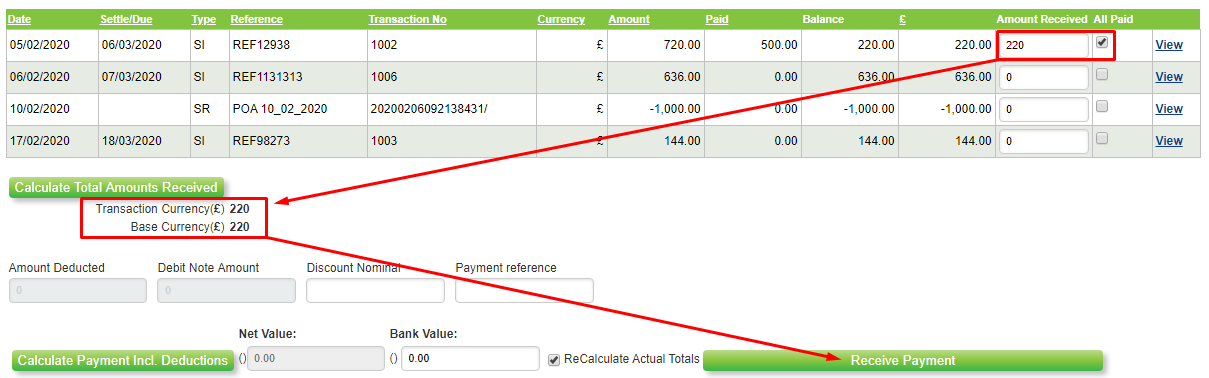Focus Amount Received field showing 220
1209x378 pixels.
[x=1044, y=45]
